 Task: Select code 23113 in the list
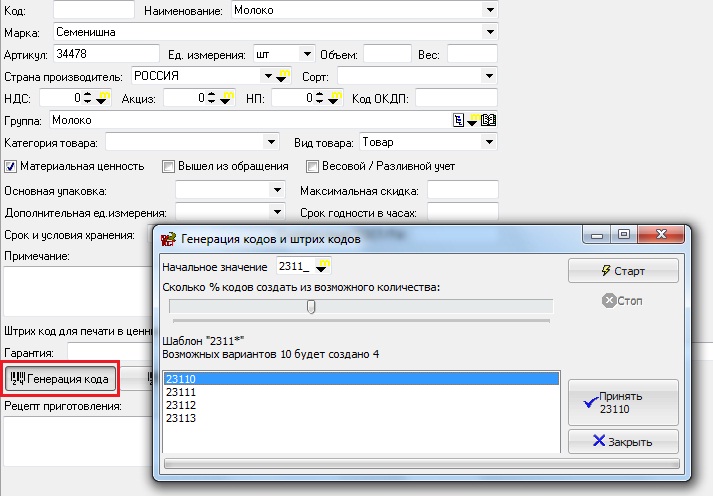pos(361,418)
